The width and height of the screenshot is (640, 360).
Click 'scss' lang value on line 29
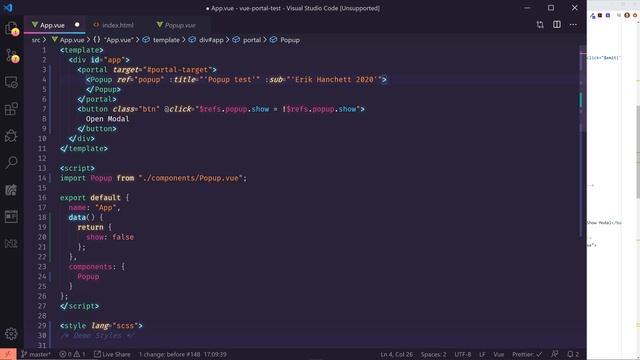point(125,326)
